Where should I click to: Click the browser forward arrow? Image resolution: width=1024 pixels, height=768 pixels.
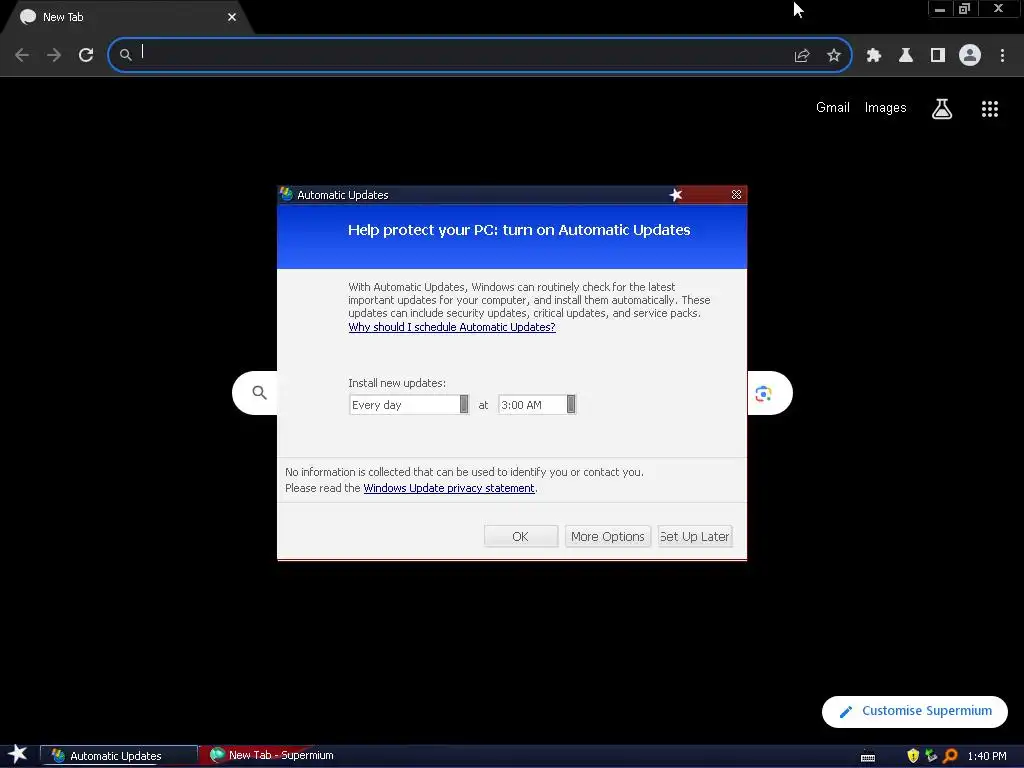click(54, 55)
